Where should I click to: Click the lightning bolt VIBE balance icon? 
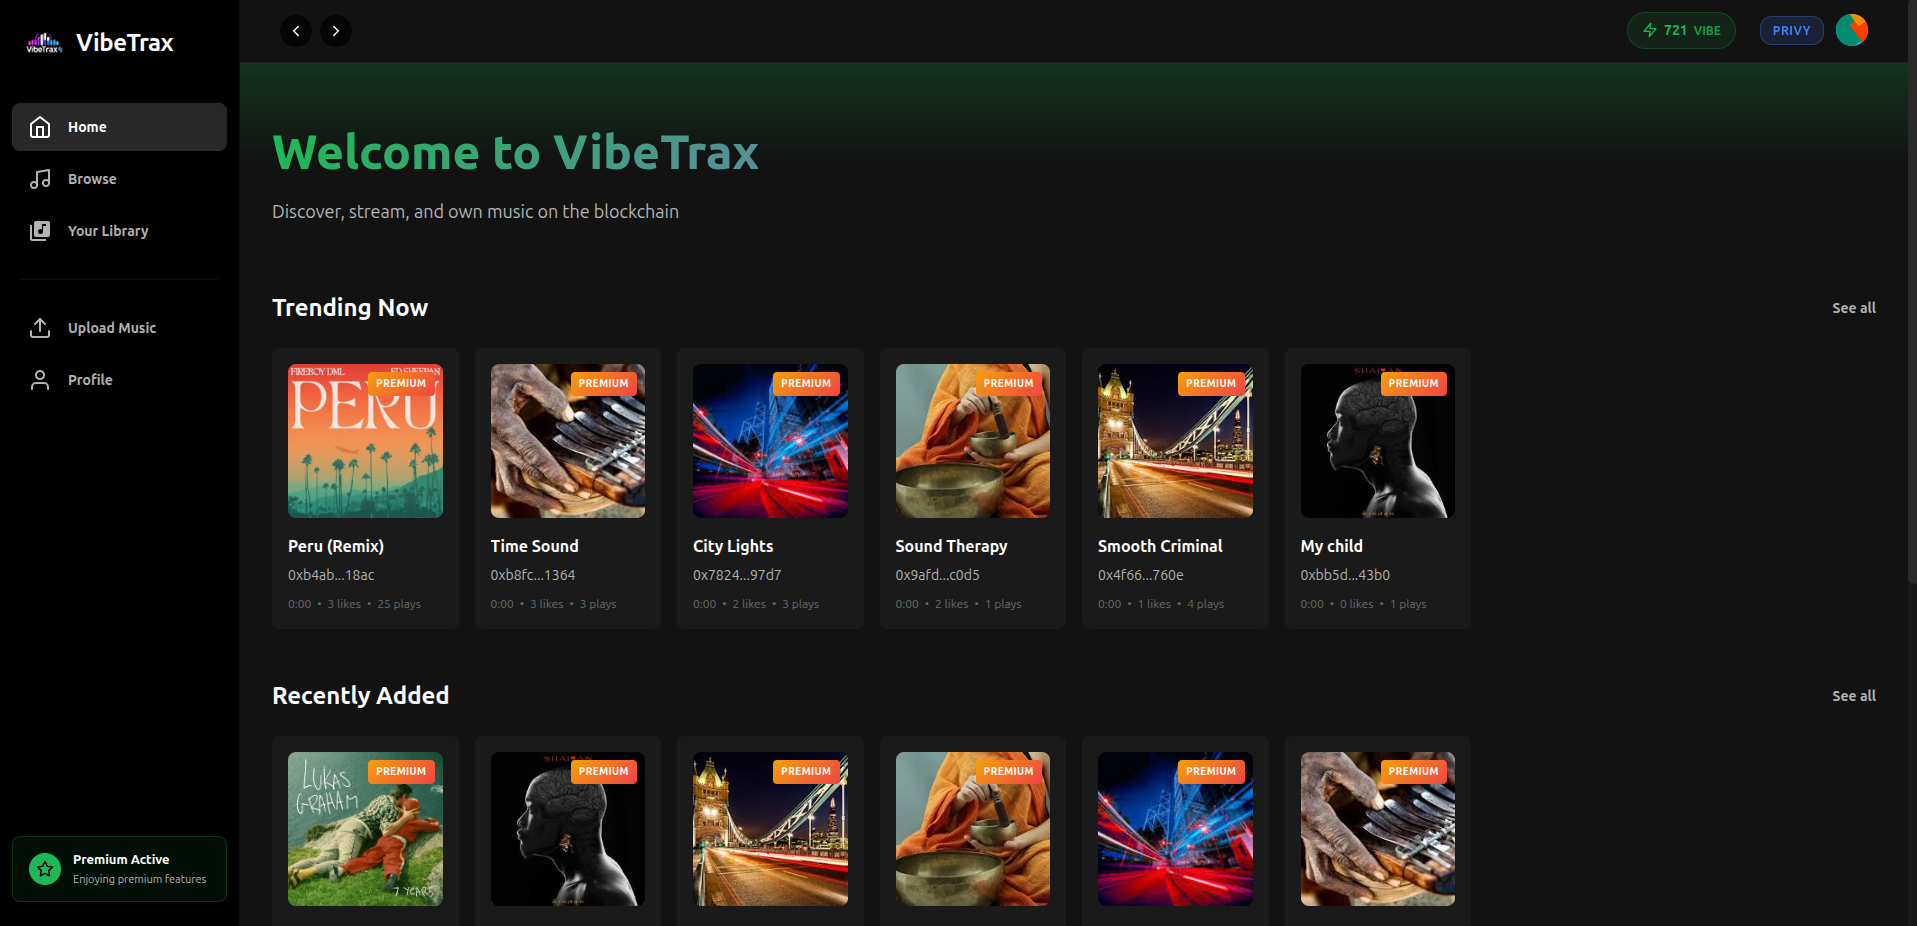(1650, 30)
